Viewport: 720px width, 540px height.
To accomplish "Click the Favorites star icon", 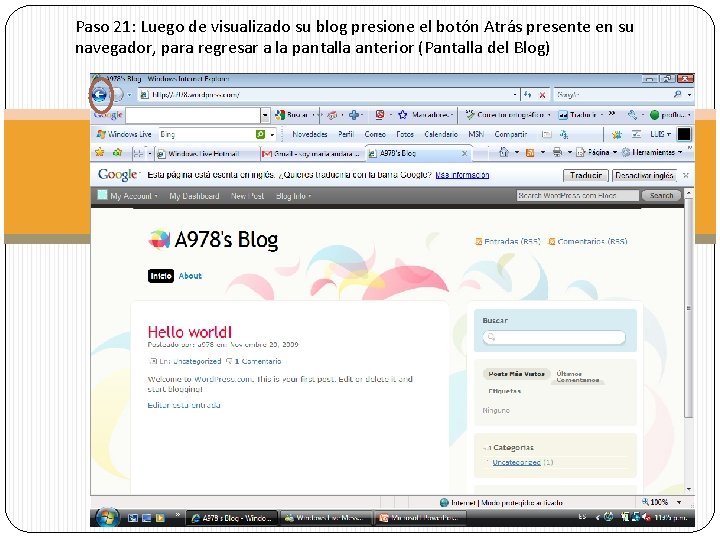I will click(x=99, y=152).
